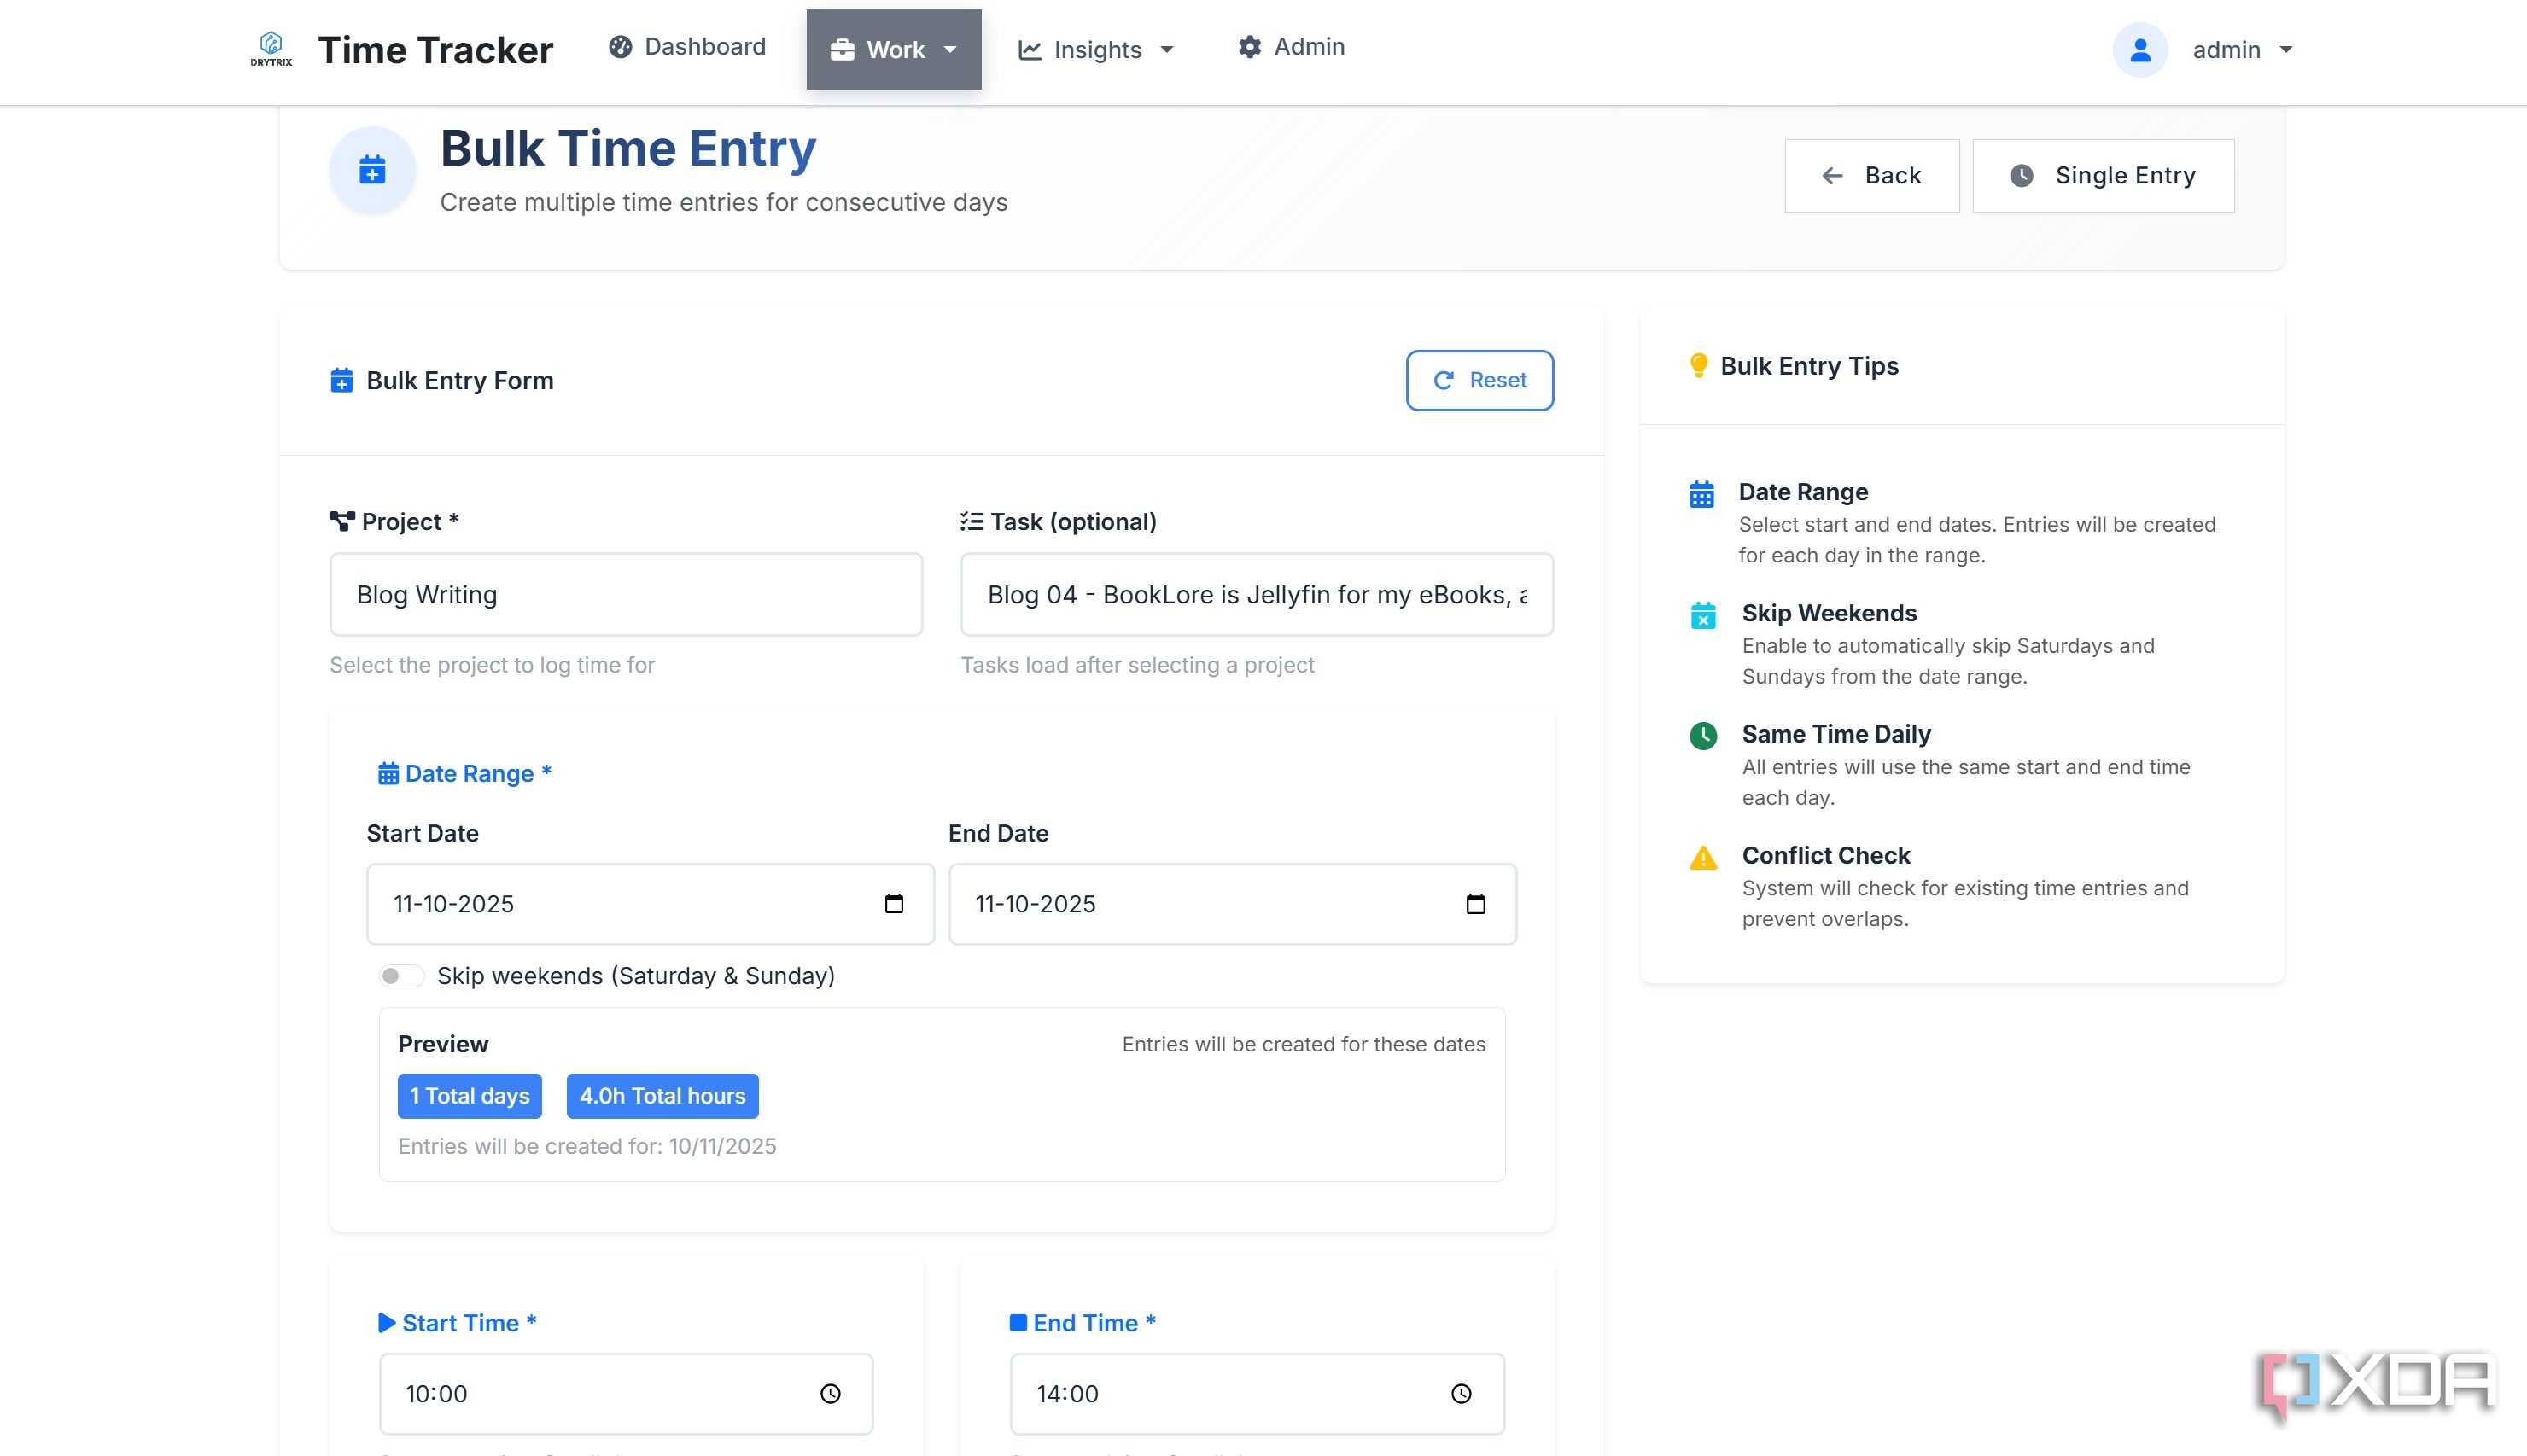Click the Task label checklist icon
The height and width of the screenshot is (1456, 2527).
[x=971, y=521]
